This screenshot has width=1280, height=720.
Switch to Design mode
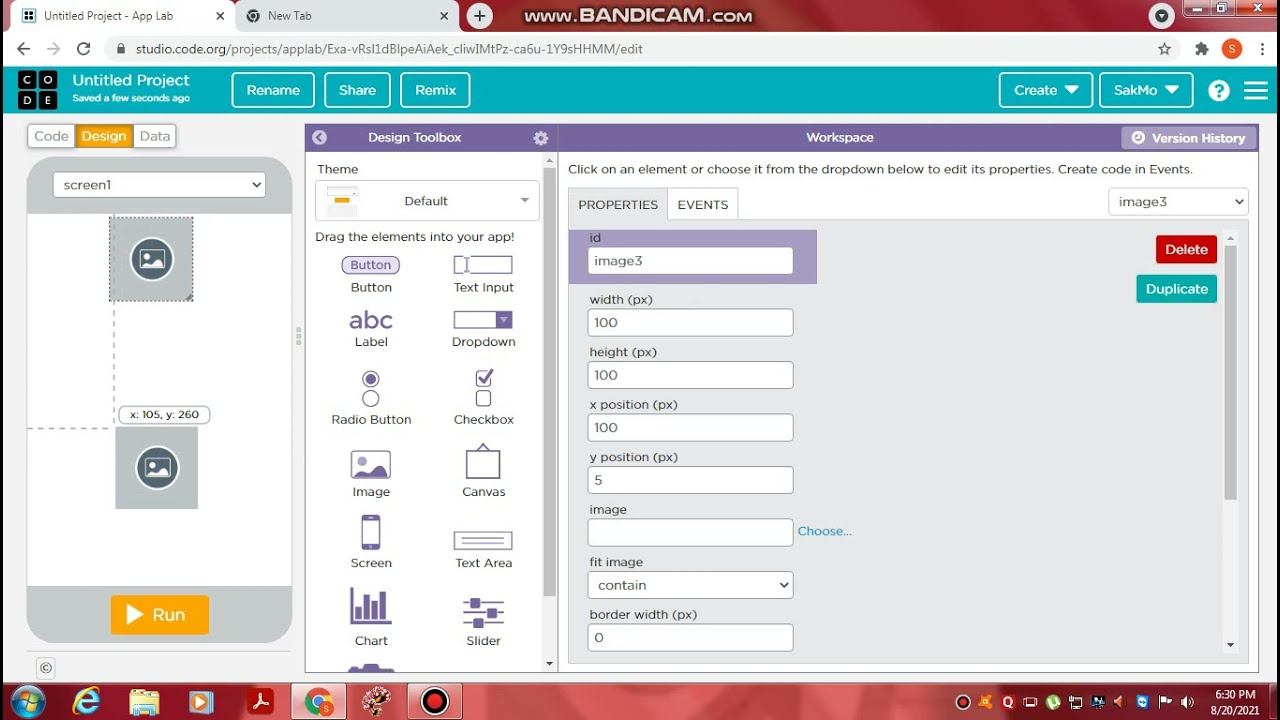pyautogui.click(x=104, y=136)
